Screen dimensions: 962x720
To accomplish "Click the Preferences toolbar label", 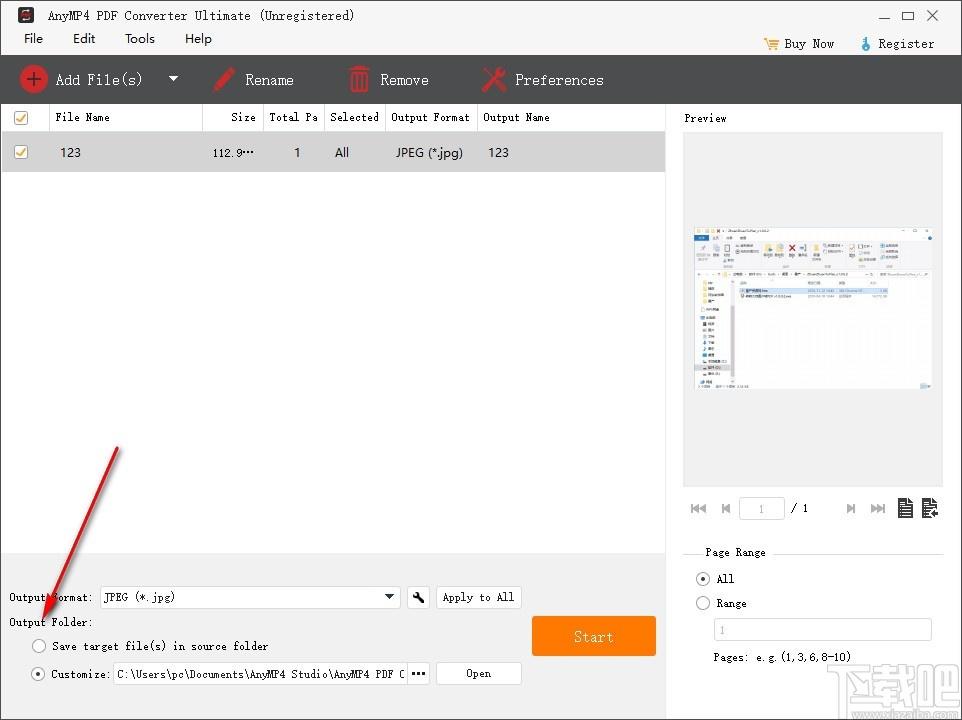I will (x=559, y=80).
